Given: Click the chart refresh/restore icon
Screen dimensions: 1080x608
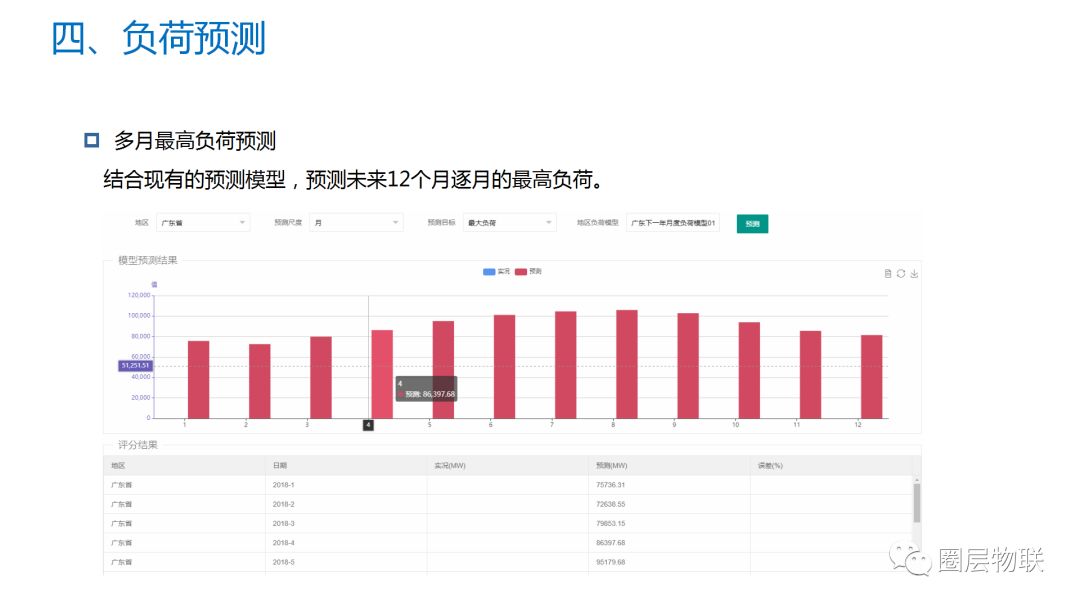Looking at the screenshot, I should point(901,274).
